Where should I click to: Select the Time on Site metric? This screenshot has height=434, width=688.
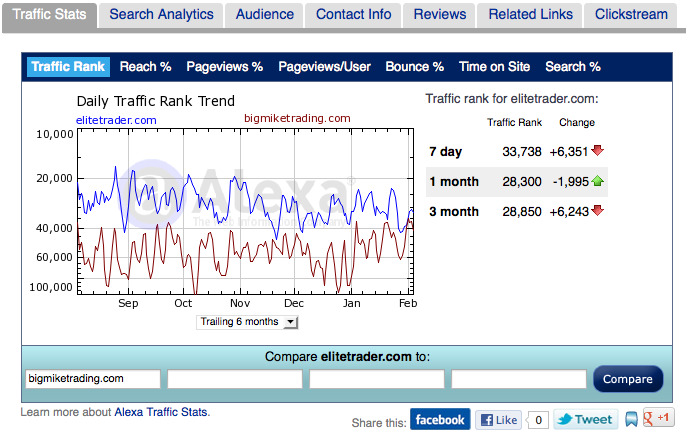[494, 67]
